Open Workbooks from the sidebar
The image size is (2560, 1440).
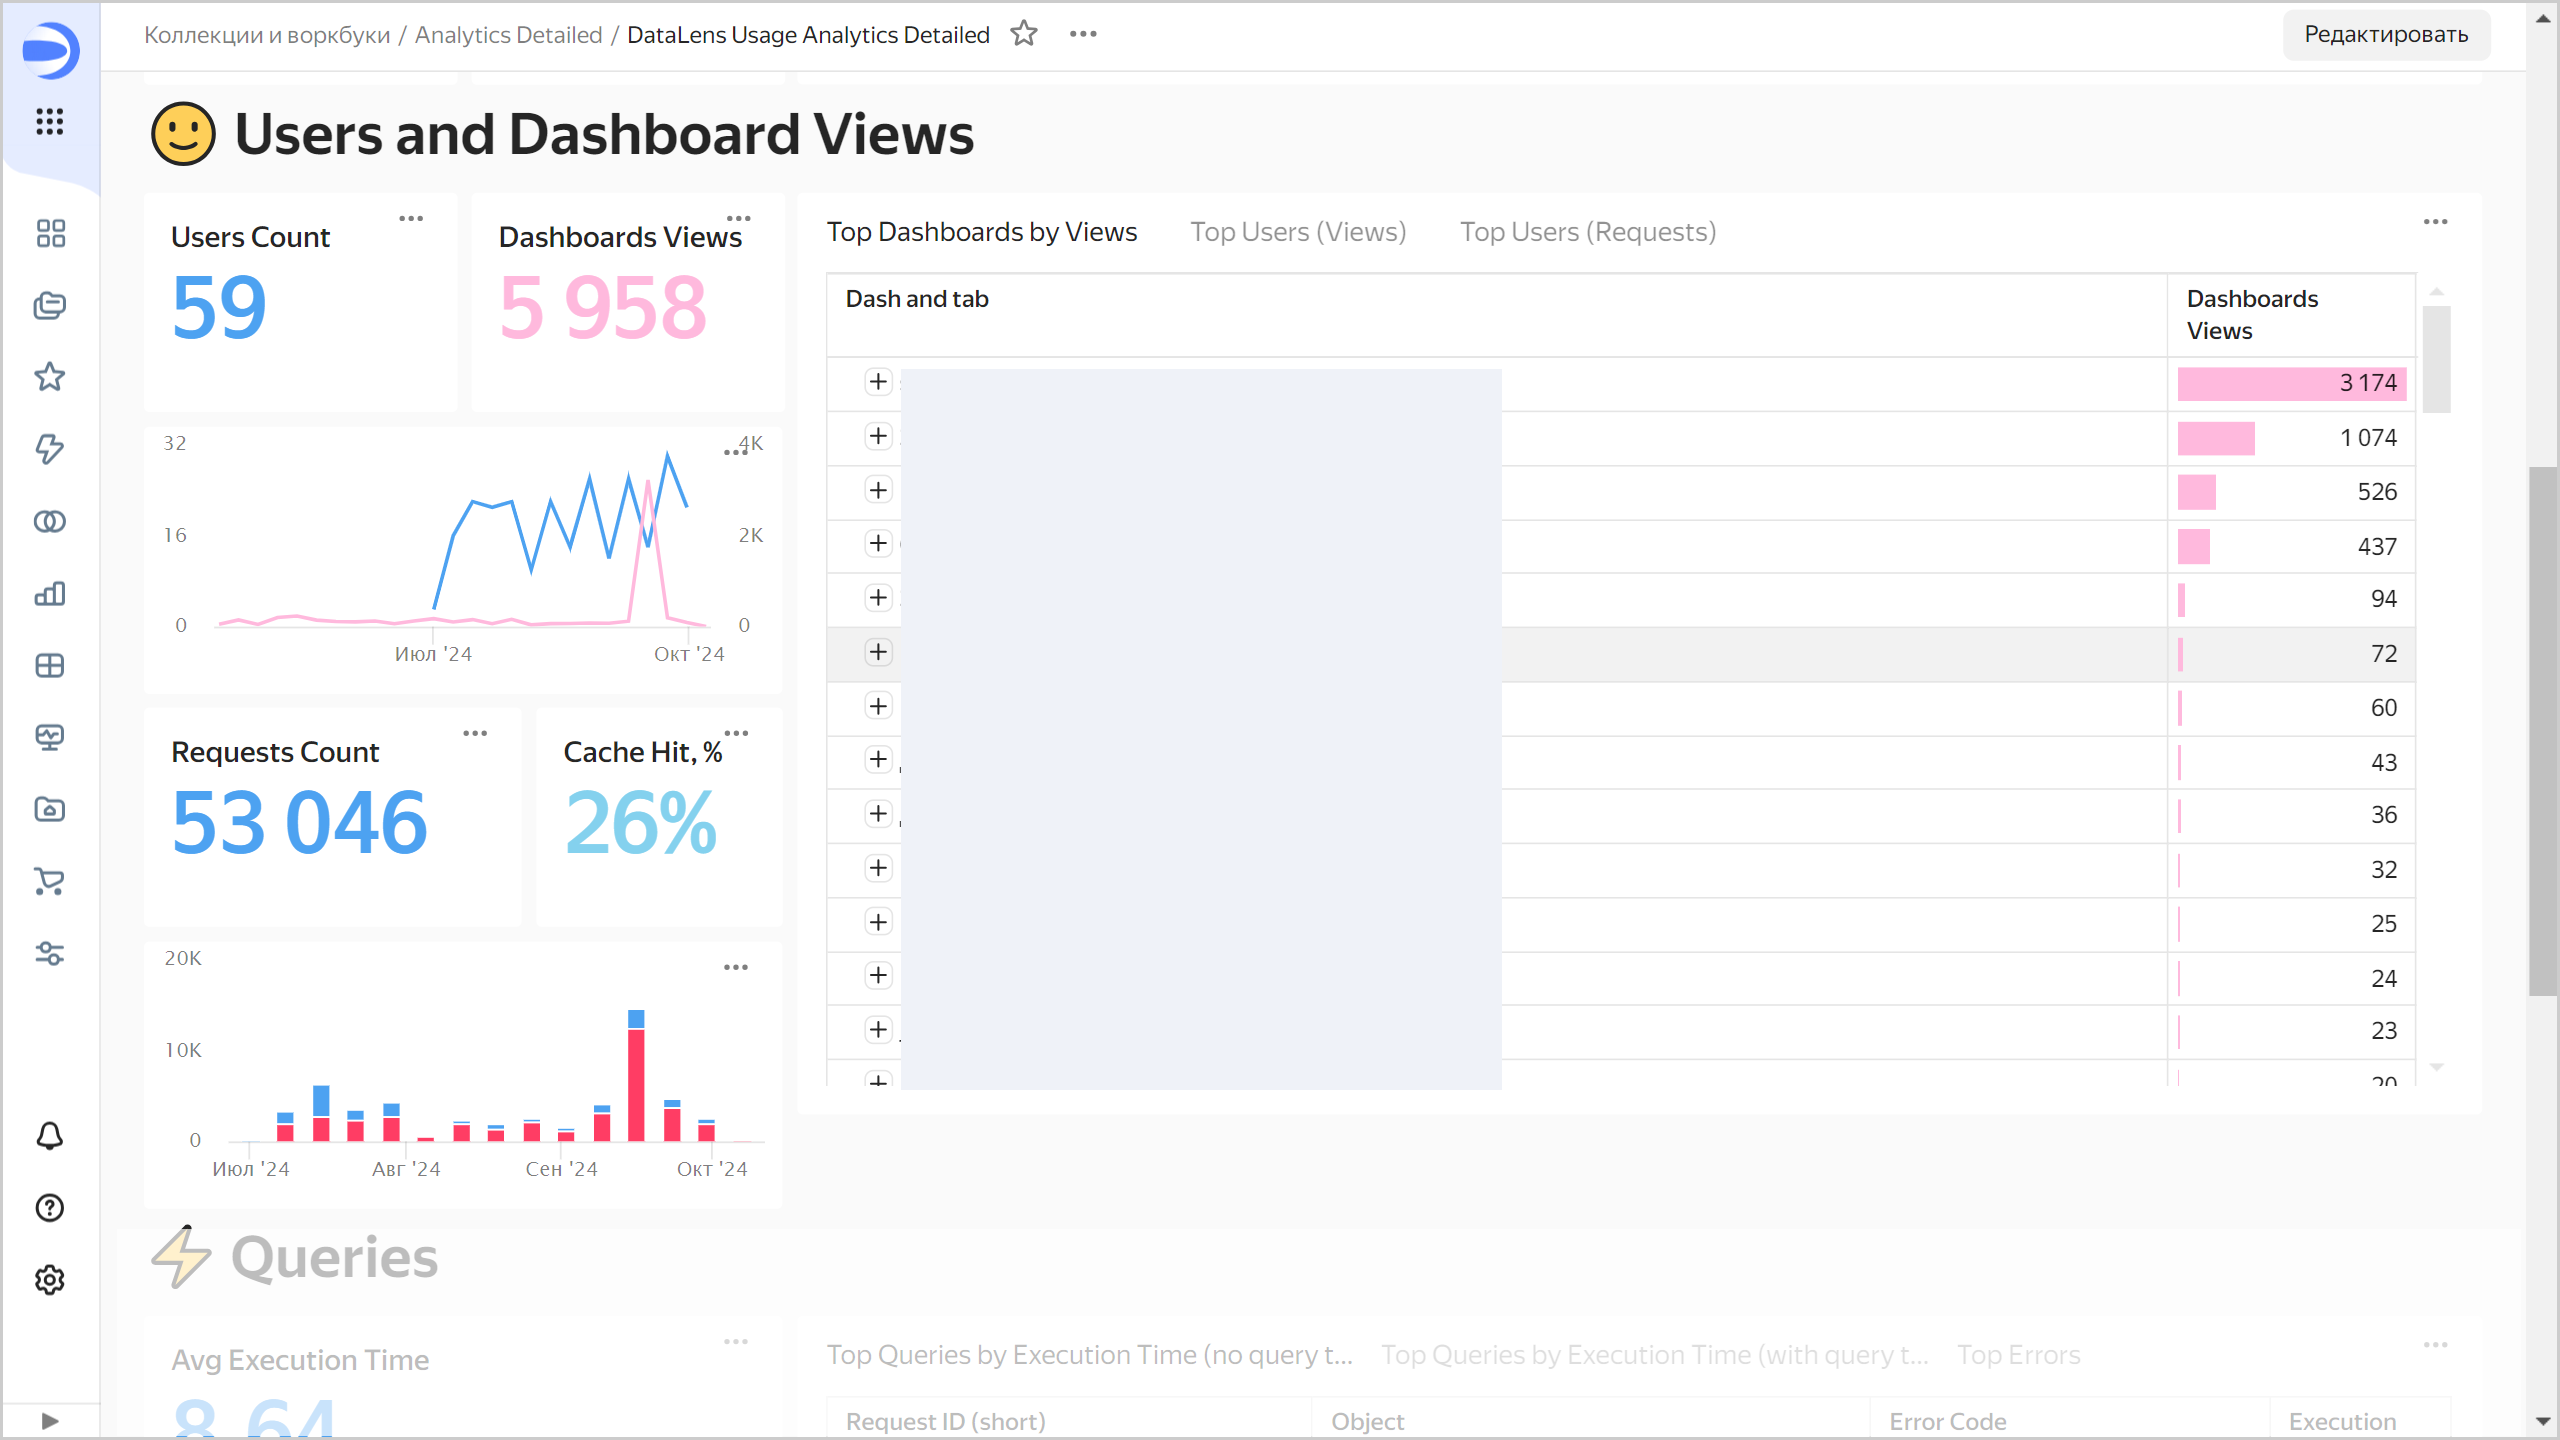click(49, 306)
